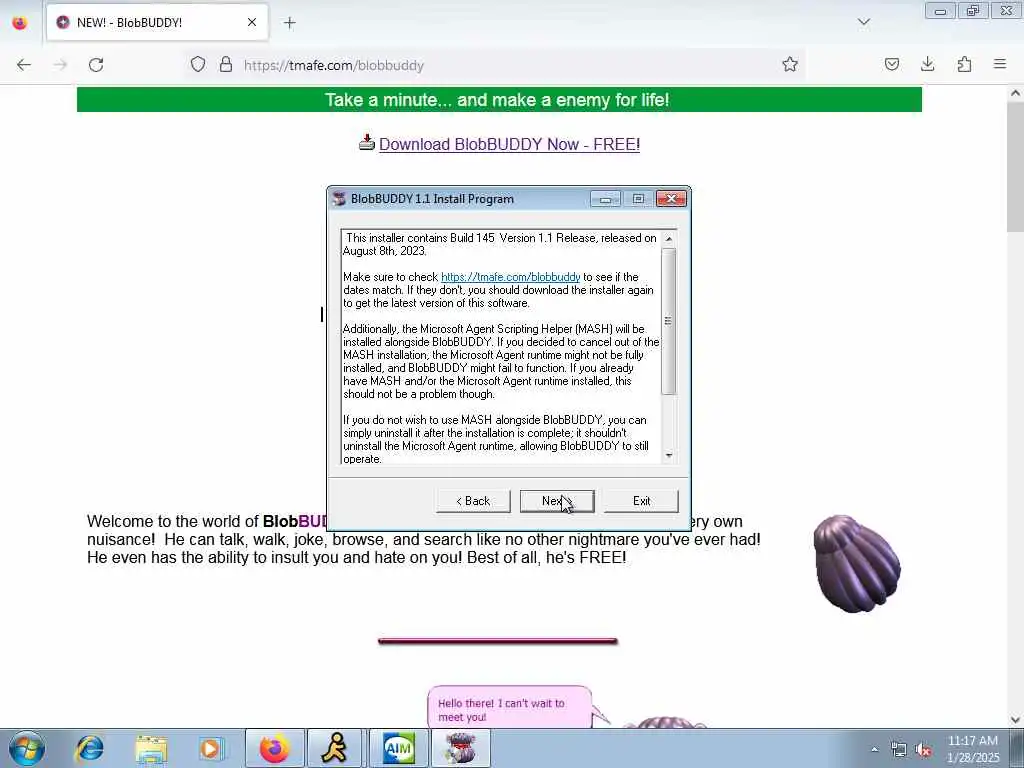
Task: View site security padlock info
Action: (226, 64)
